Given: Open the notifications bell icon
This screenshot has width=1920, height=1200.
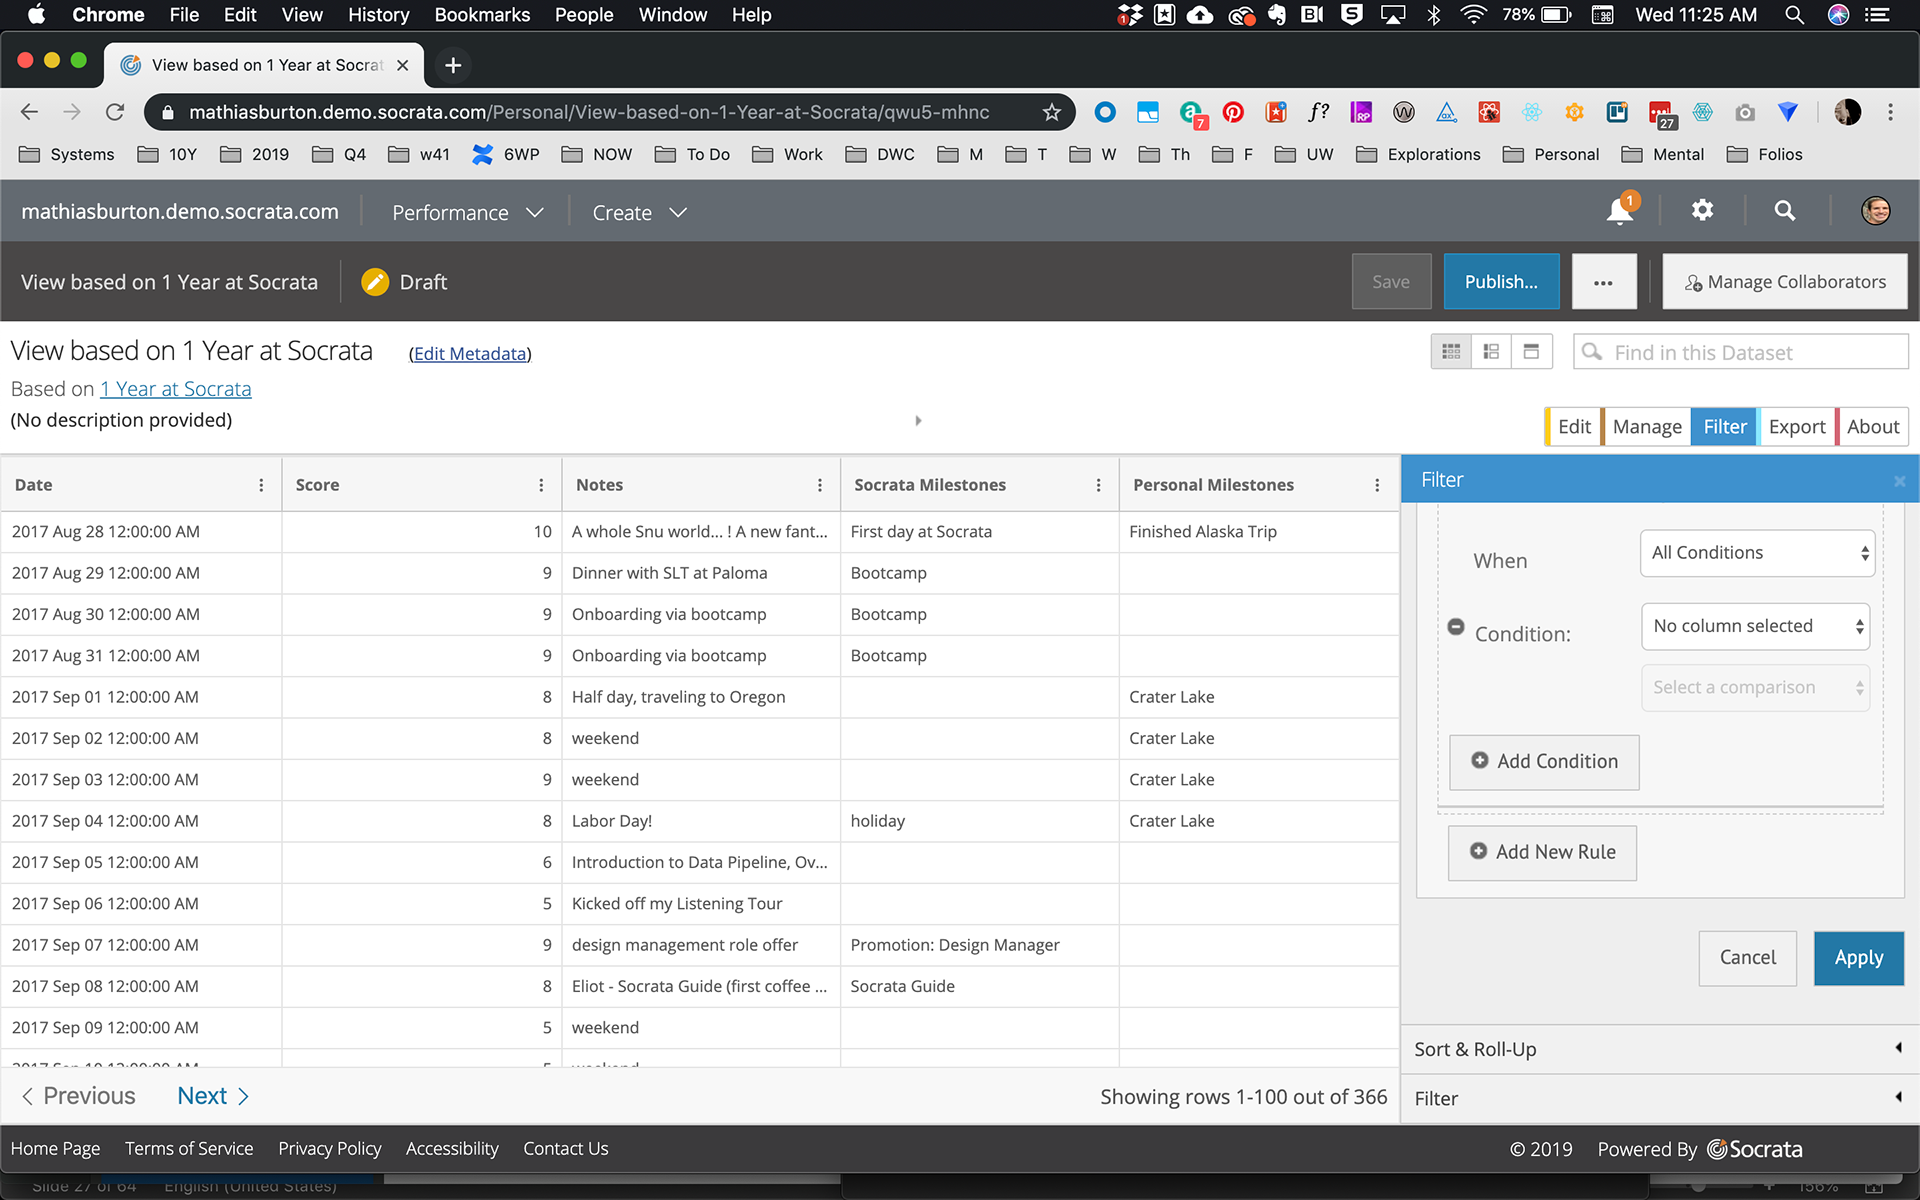Looking at the screenshot, I should click(1619, 211).
